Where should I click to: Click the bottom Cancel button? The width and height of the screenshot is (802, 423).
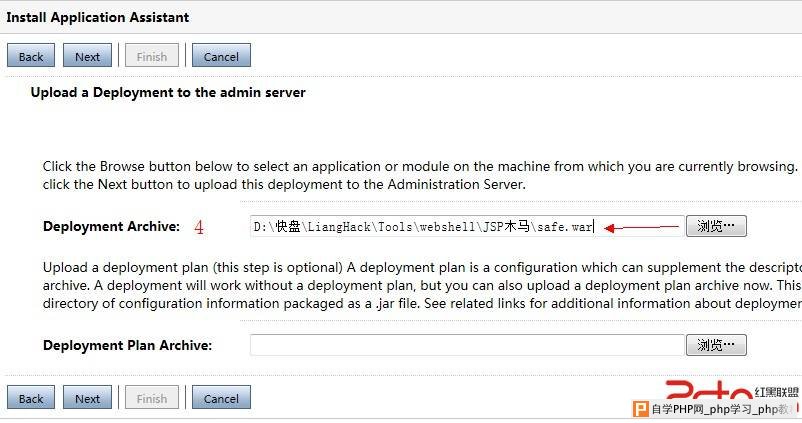221,397
